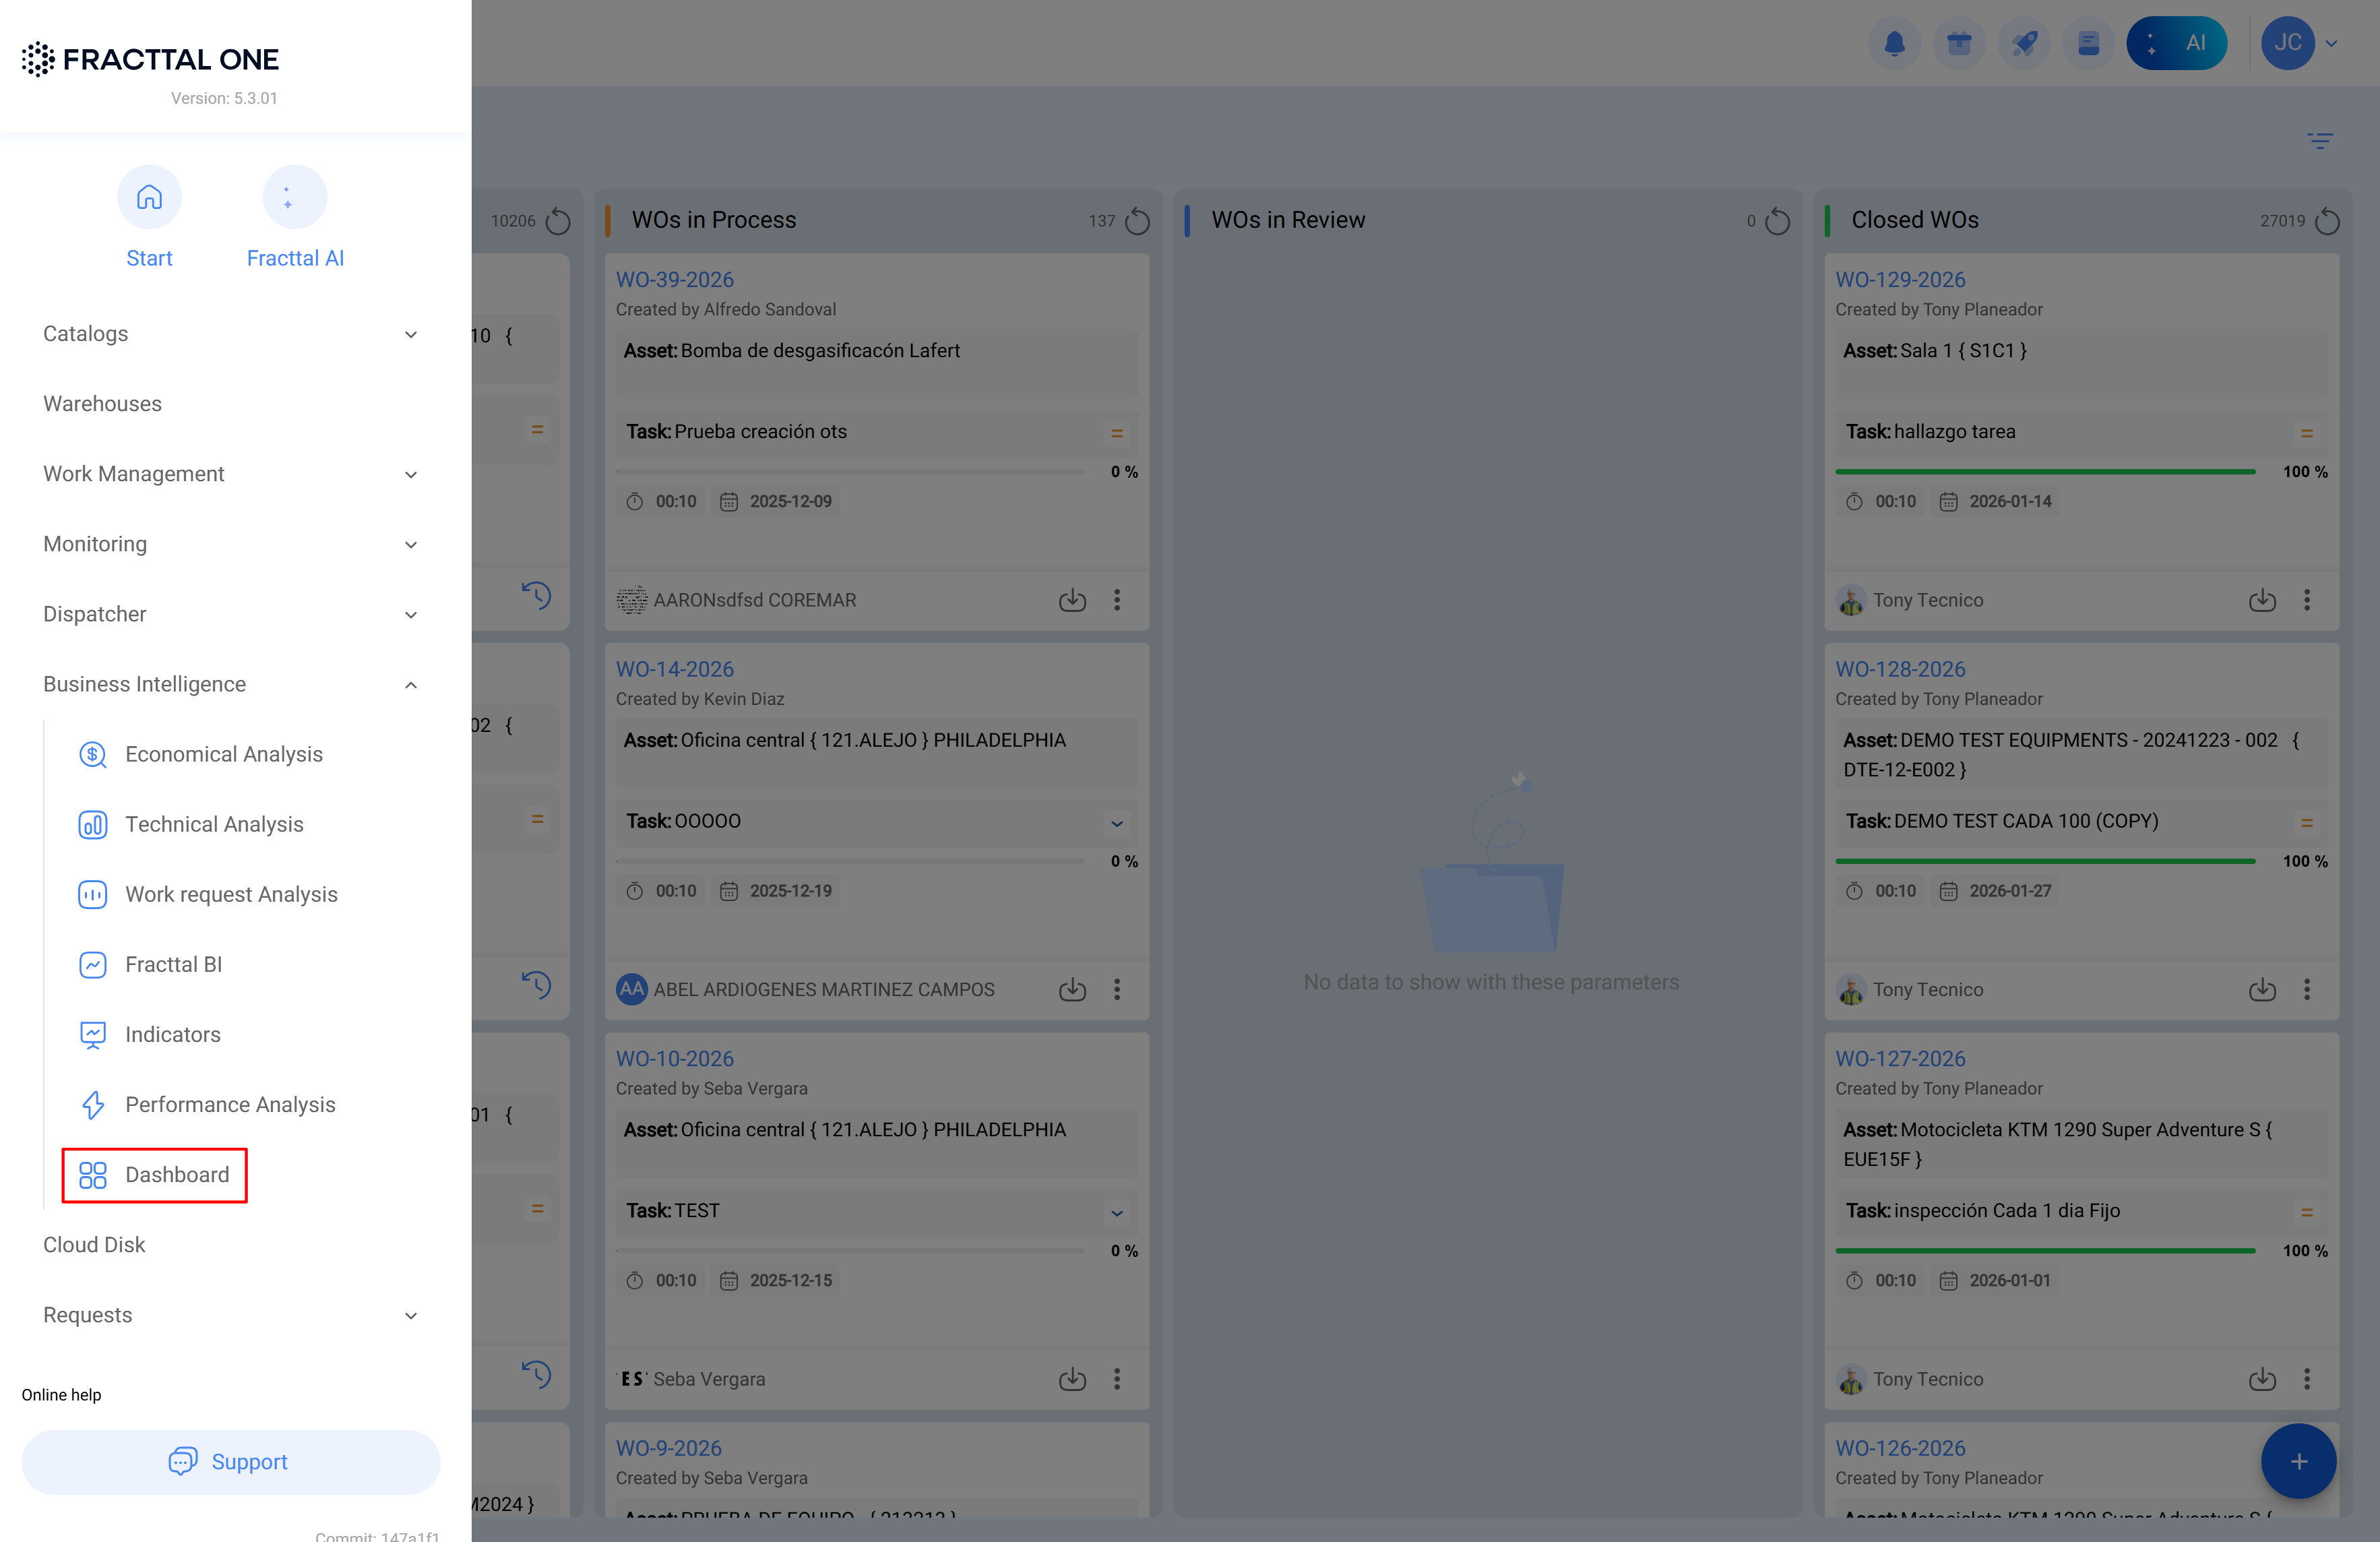Open work order WO-128-2026 link

click(1900, 669)
